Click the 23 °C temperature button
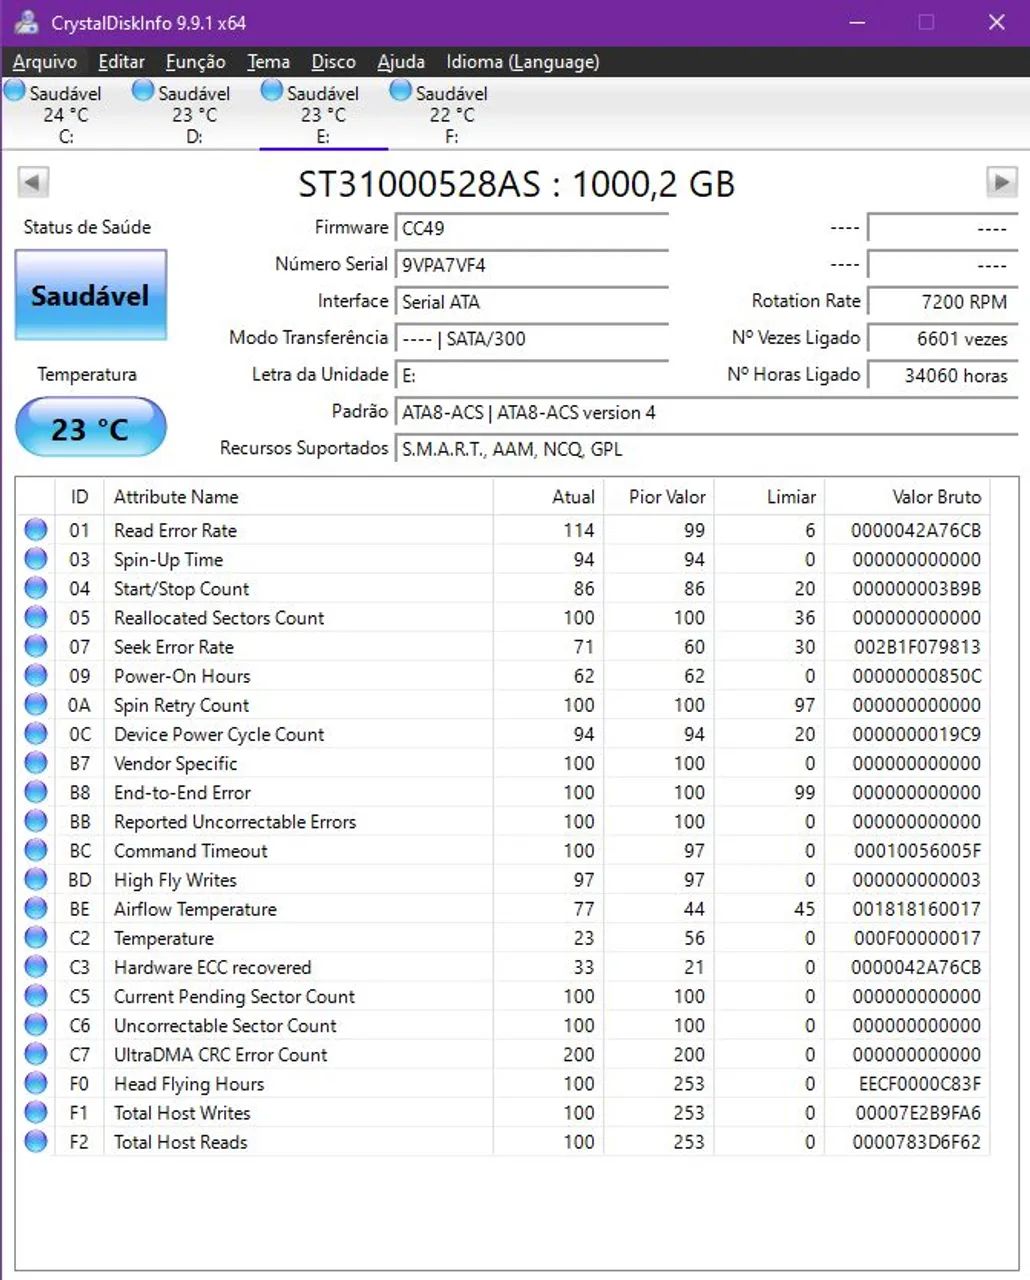This screenshot has width=1030, height=1280. (x=90, y=429)
